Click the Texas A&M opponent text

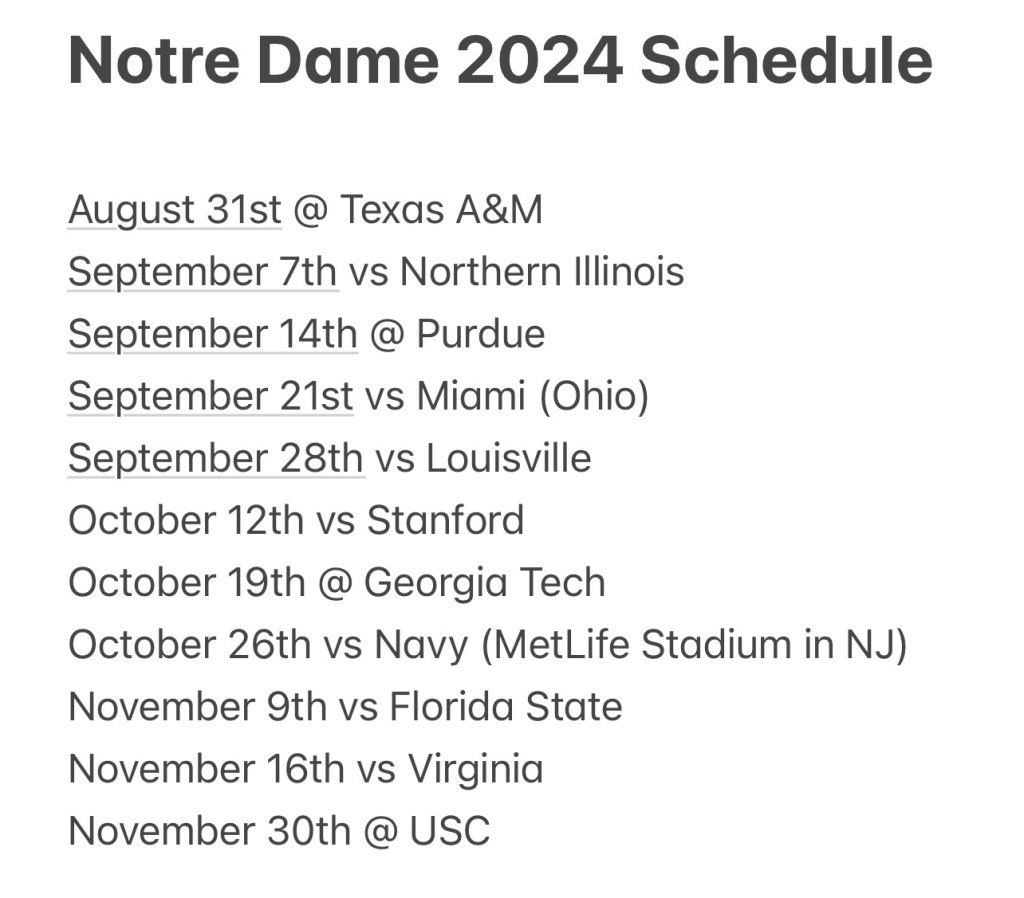441,211
